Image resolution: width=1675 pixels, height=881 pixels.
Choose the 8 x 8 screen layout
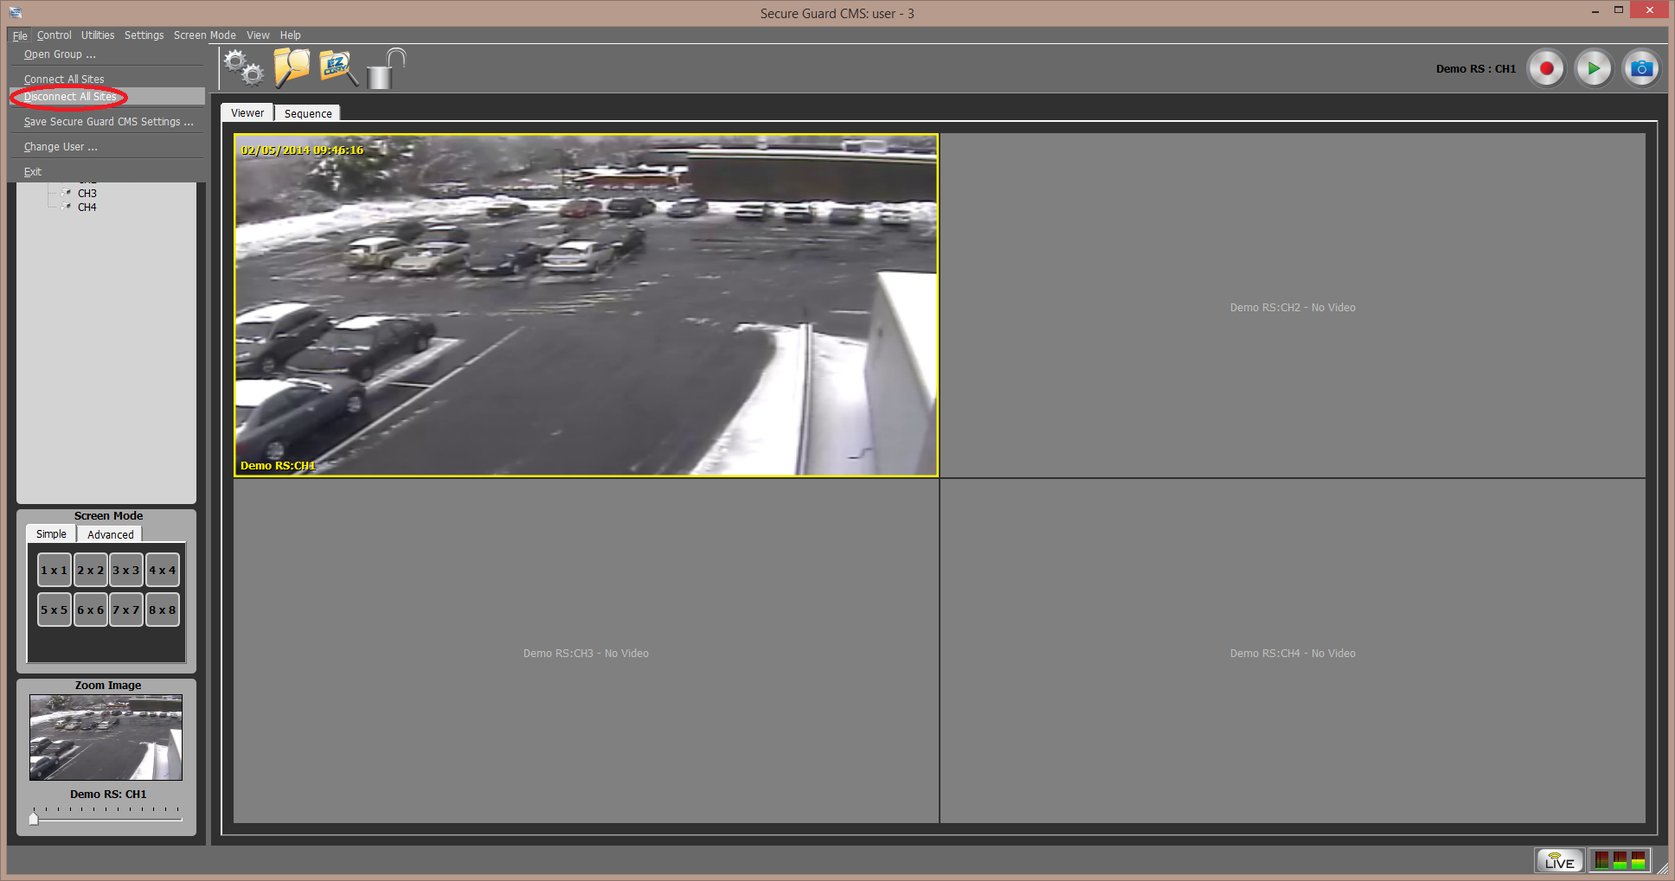162,610
